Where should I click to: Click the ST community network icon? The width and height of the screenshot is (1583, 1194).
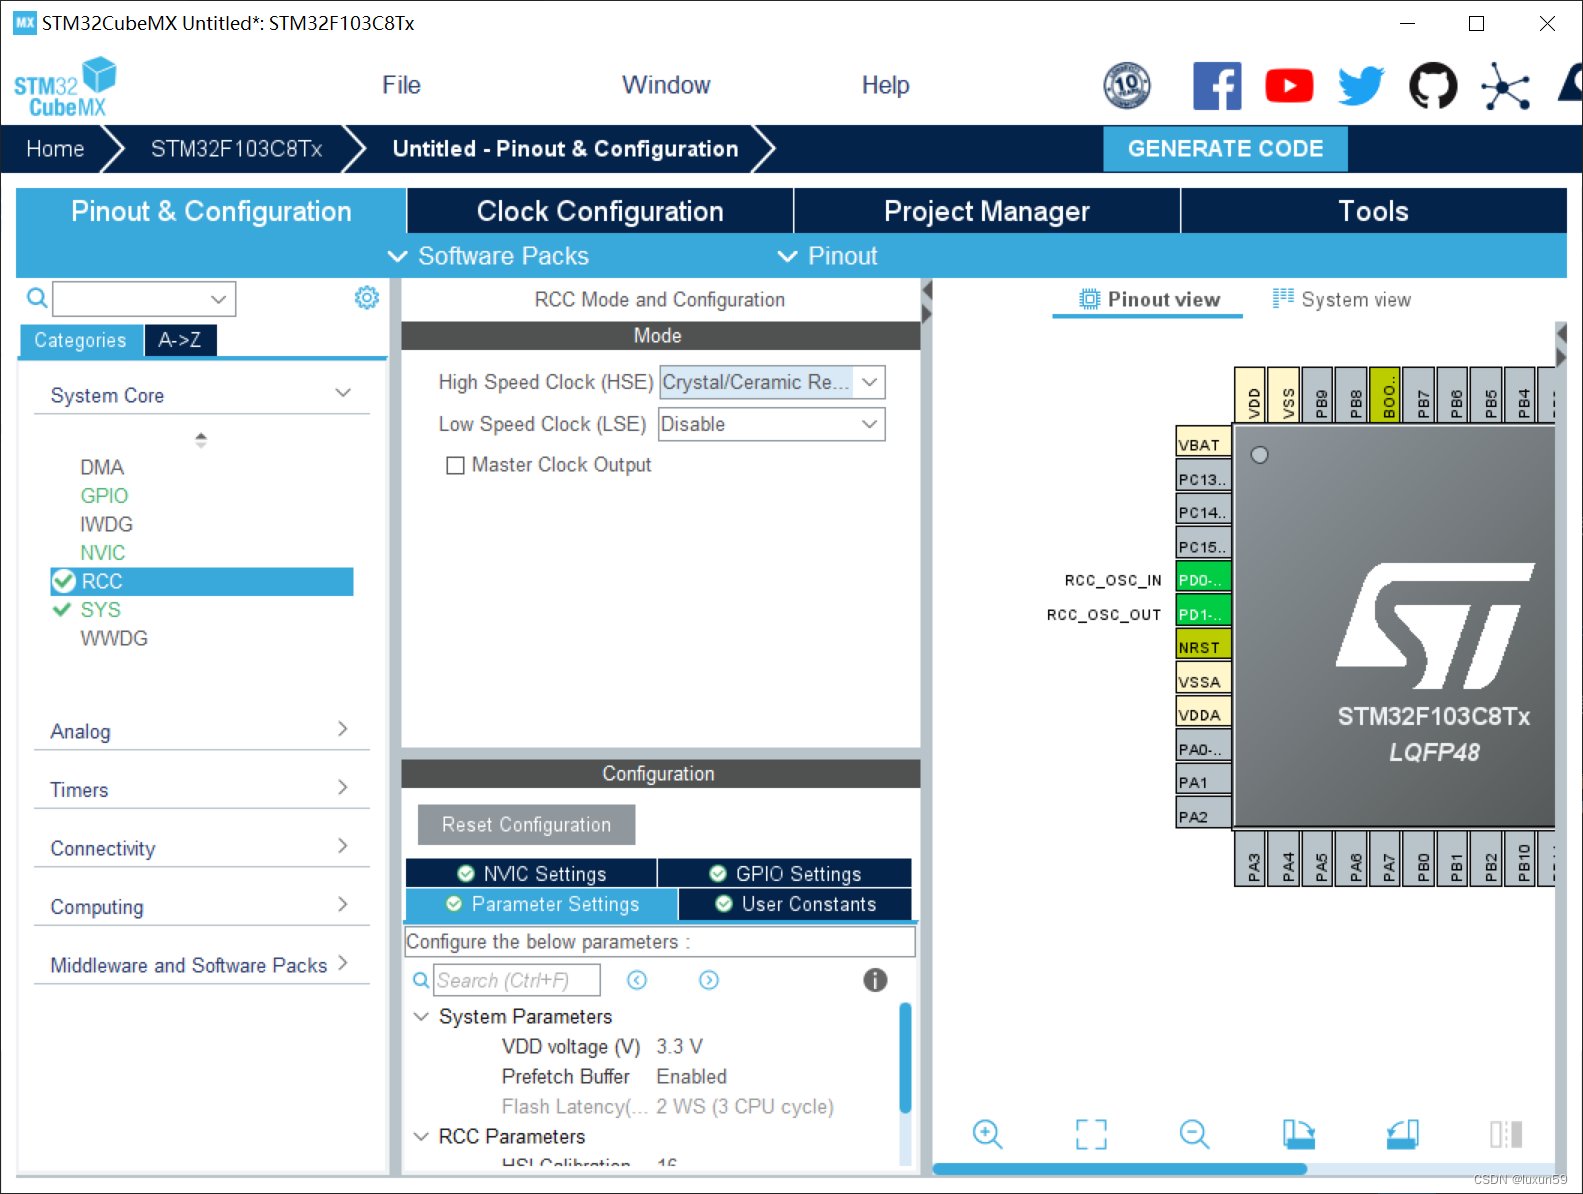coord(1505,86)
